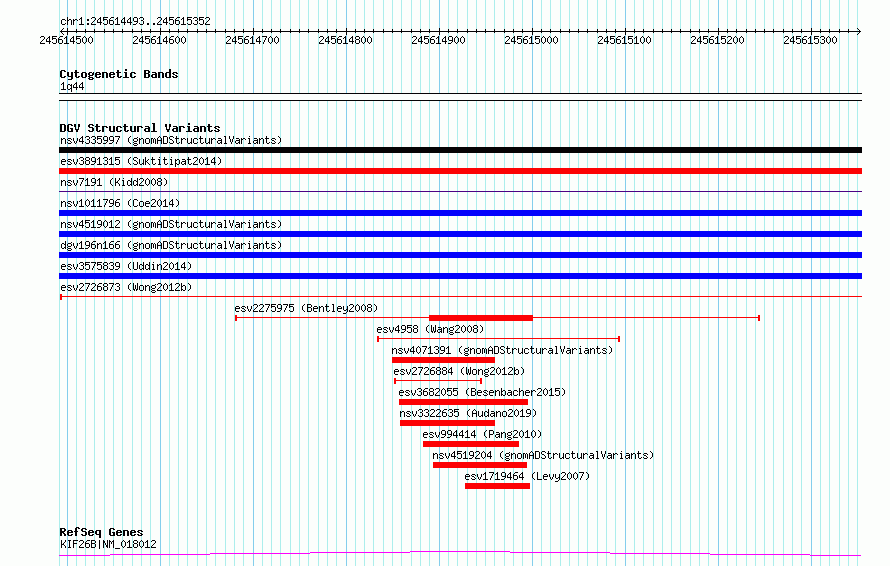Click the red bar under esv3891315
Image resolution: width=890 pixels, height=566 pixels.
tap(460, 171)
